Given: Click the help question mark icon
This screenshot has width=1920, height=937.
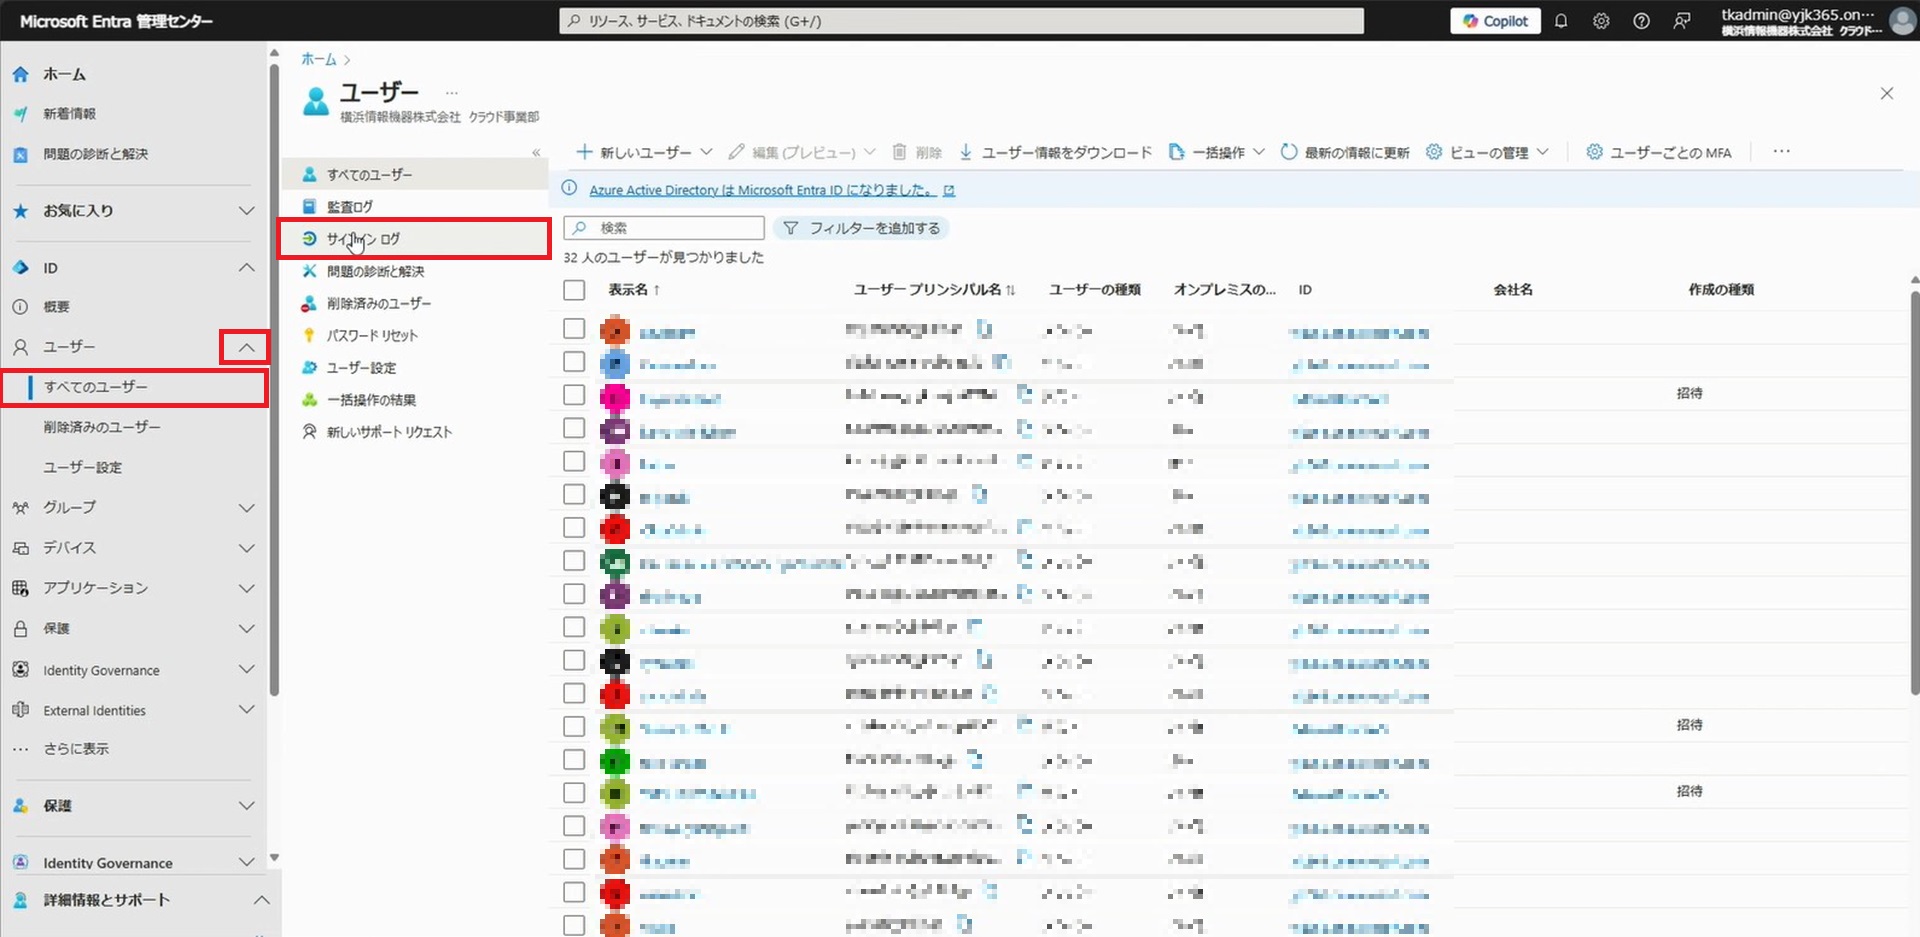Looking at the screenshot, I should (1641, 21).
